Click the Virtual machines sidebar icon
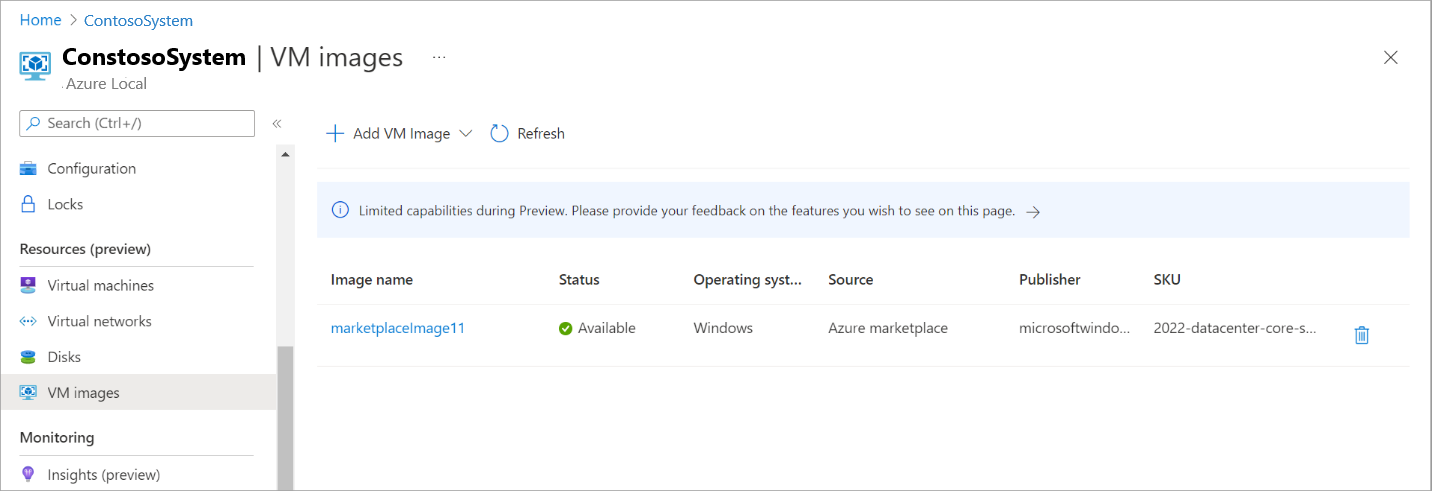 tap(28, 286)
